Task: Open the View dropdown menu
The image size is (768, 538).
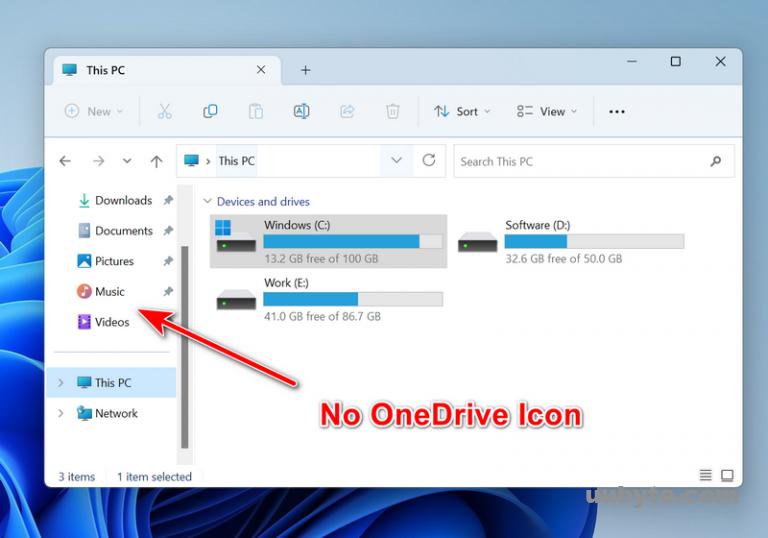Action: pyautogui.click(x=547, y=111)
